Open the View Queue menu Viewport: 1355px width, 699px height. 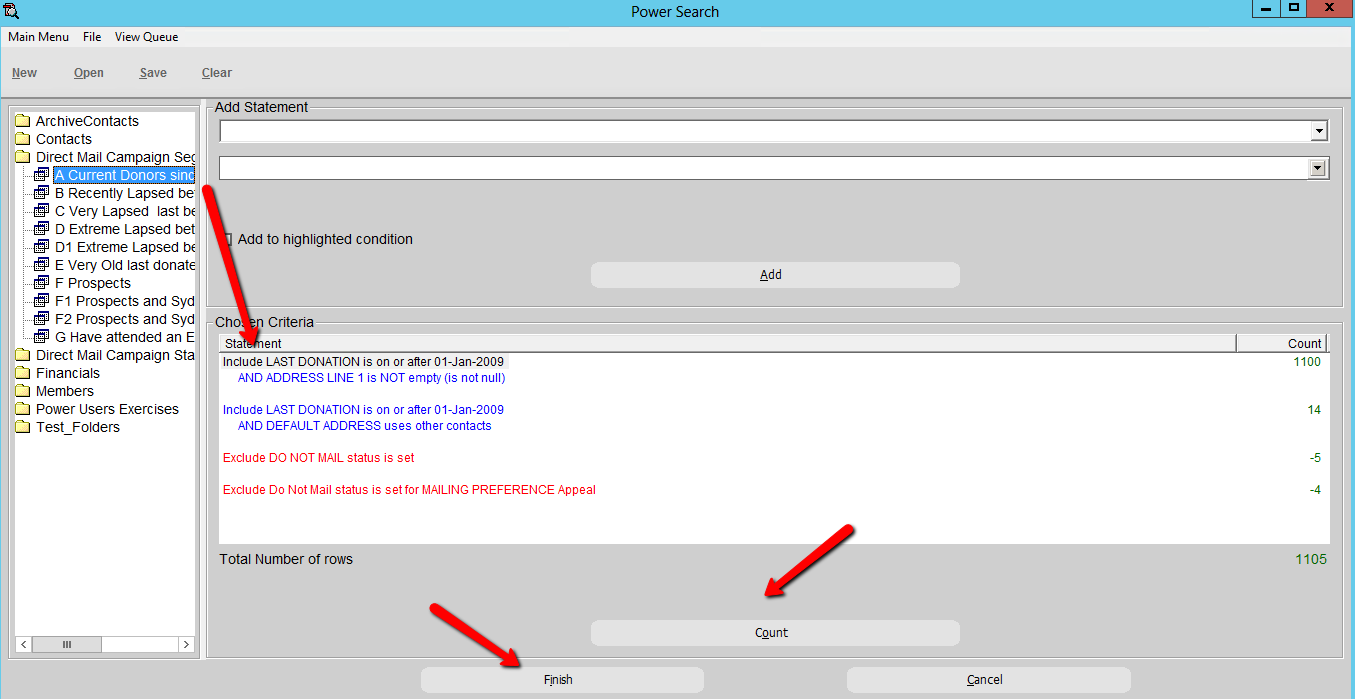coord(146,37)
